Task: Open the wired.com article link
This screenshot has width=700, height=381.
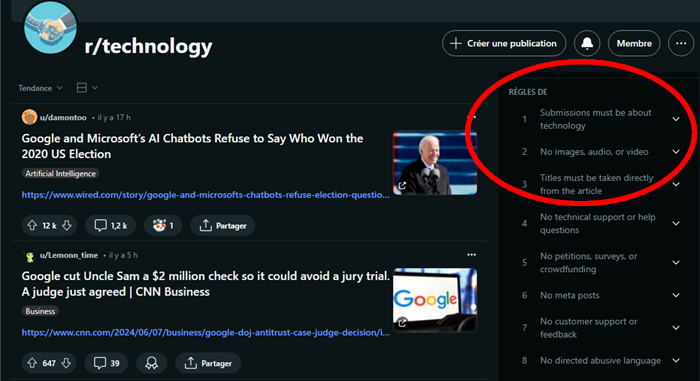Action: [205, 195]
